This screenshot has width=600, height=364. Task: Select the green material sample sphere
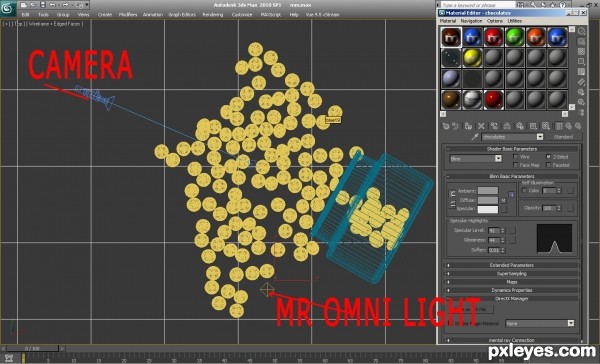coord(515,37)
